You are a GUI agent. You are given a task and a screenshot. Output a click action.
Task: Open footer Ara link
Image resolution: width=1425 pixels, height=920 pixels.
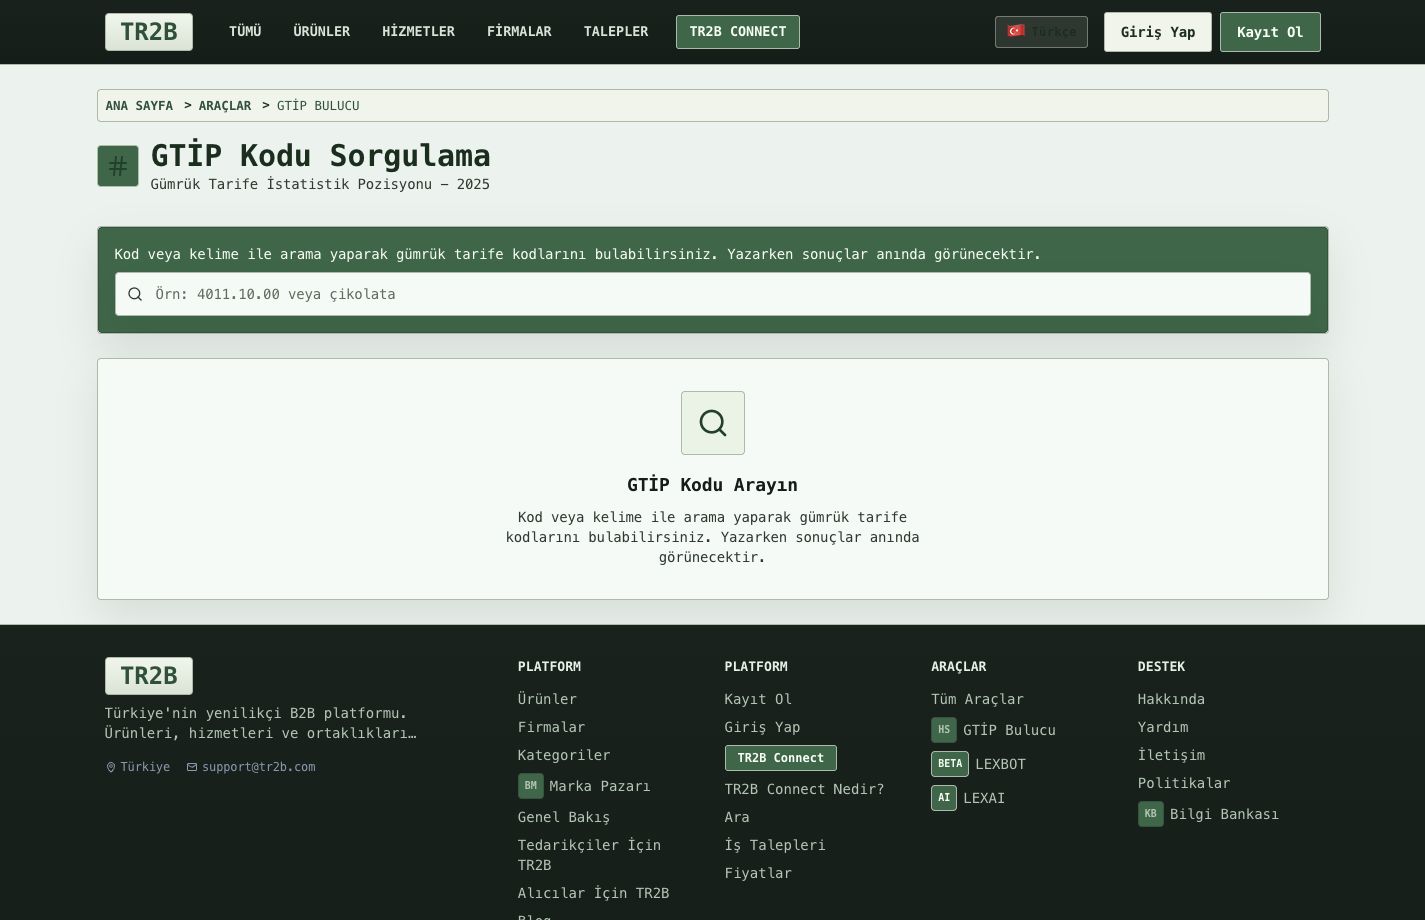(x=737, y=817)
